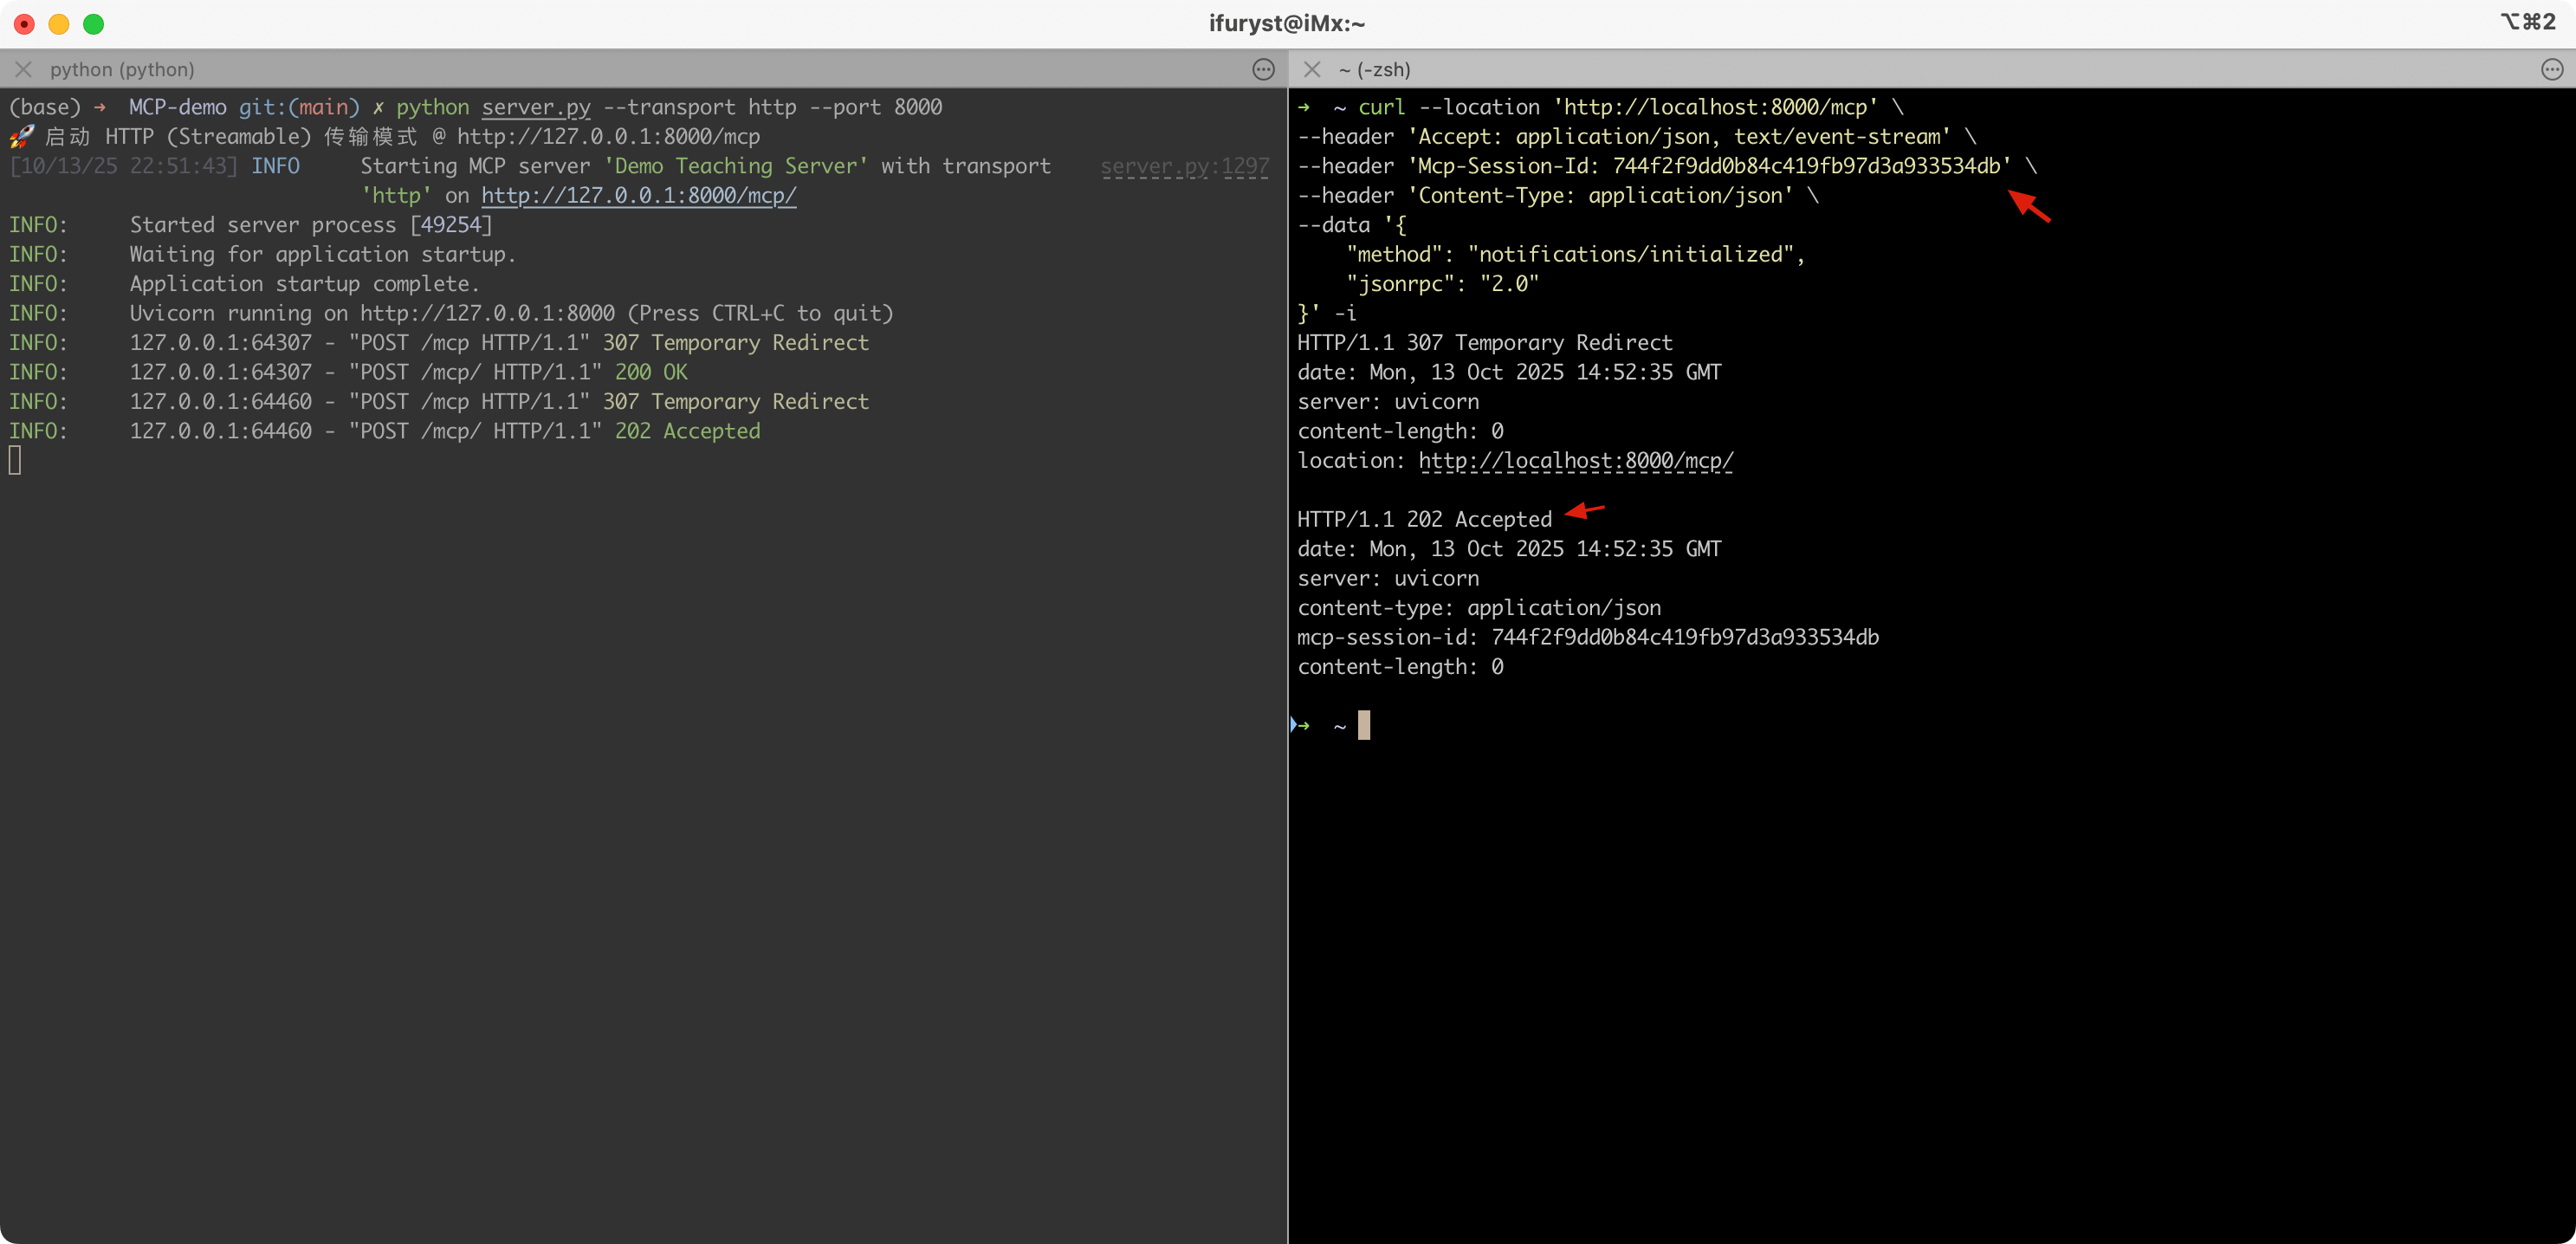Click the underlined server.py filename in command
Image resolution: width=2576 pixels, height=1244 pixels.
click(x=536, y=107)
